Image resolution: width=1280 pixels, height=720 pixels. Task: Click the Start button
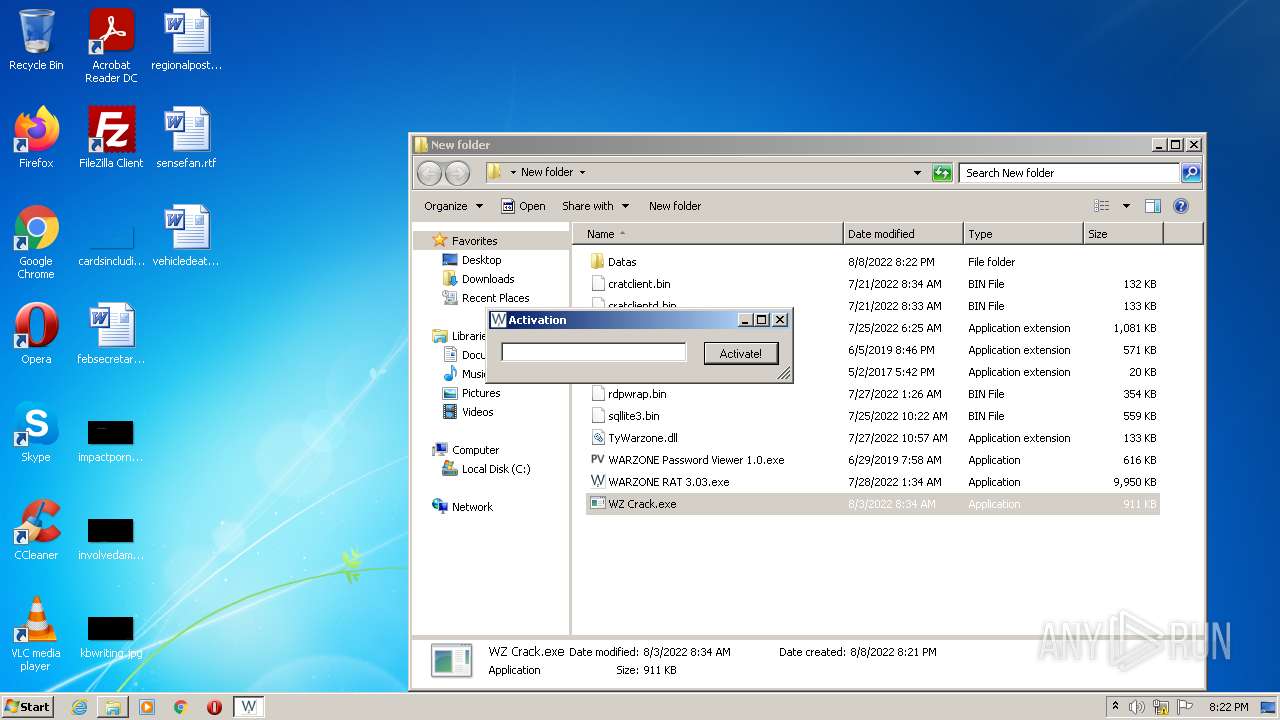click(x=27, y=707)
